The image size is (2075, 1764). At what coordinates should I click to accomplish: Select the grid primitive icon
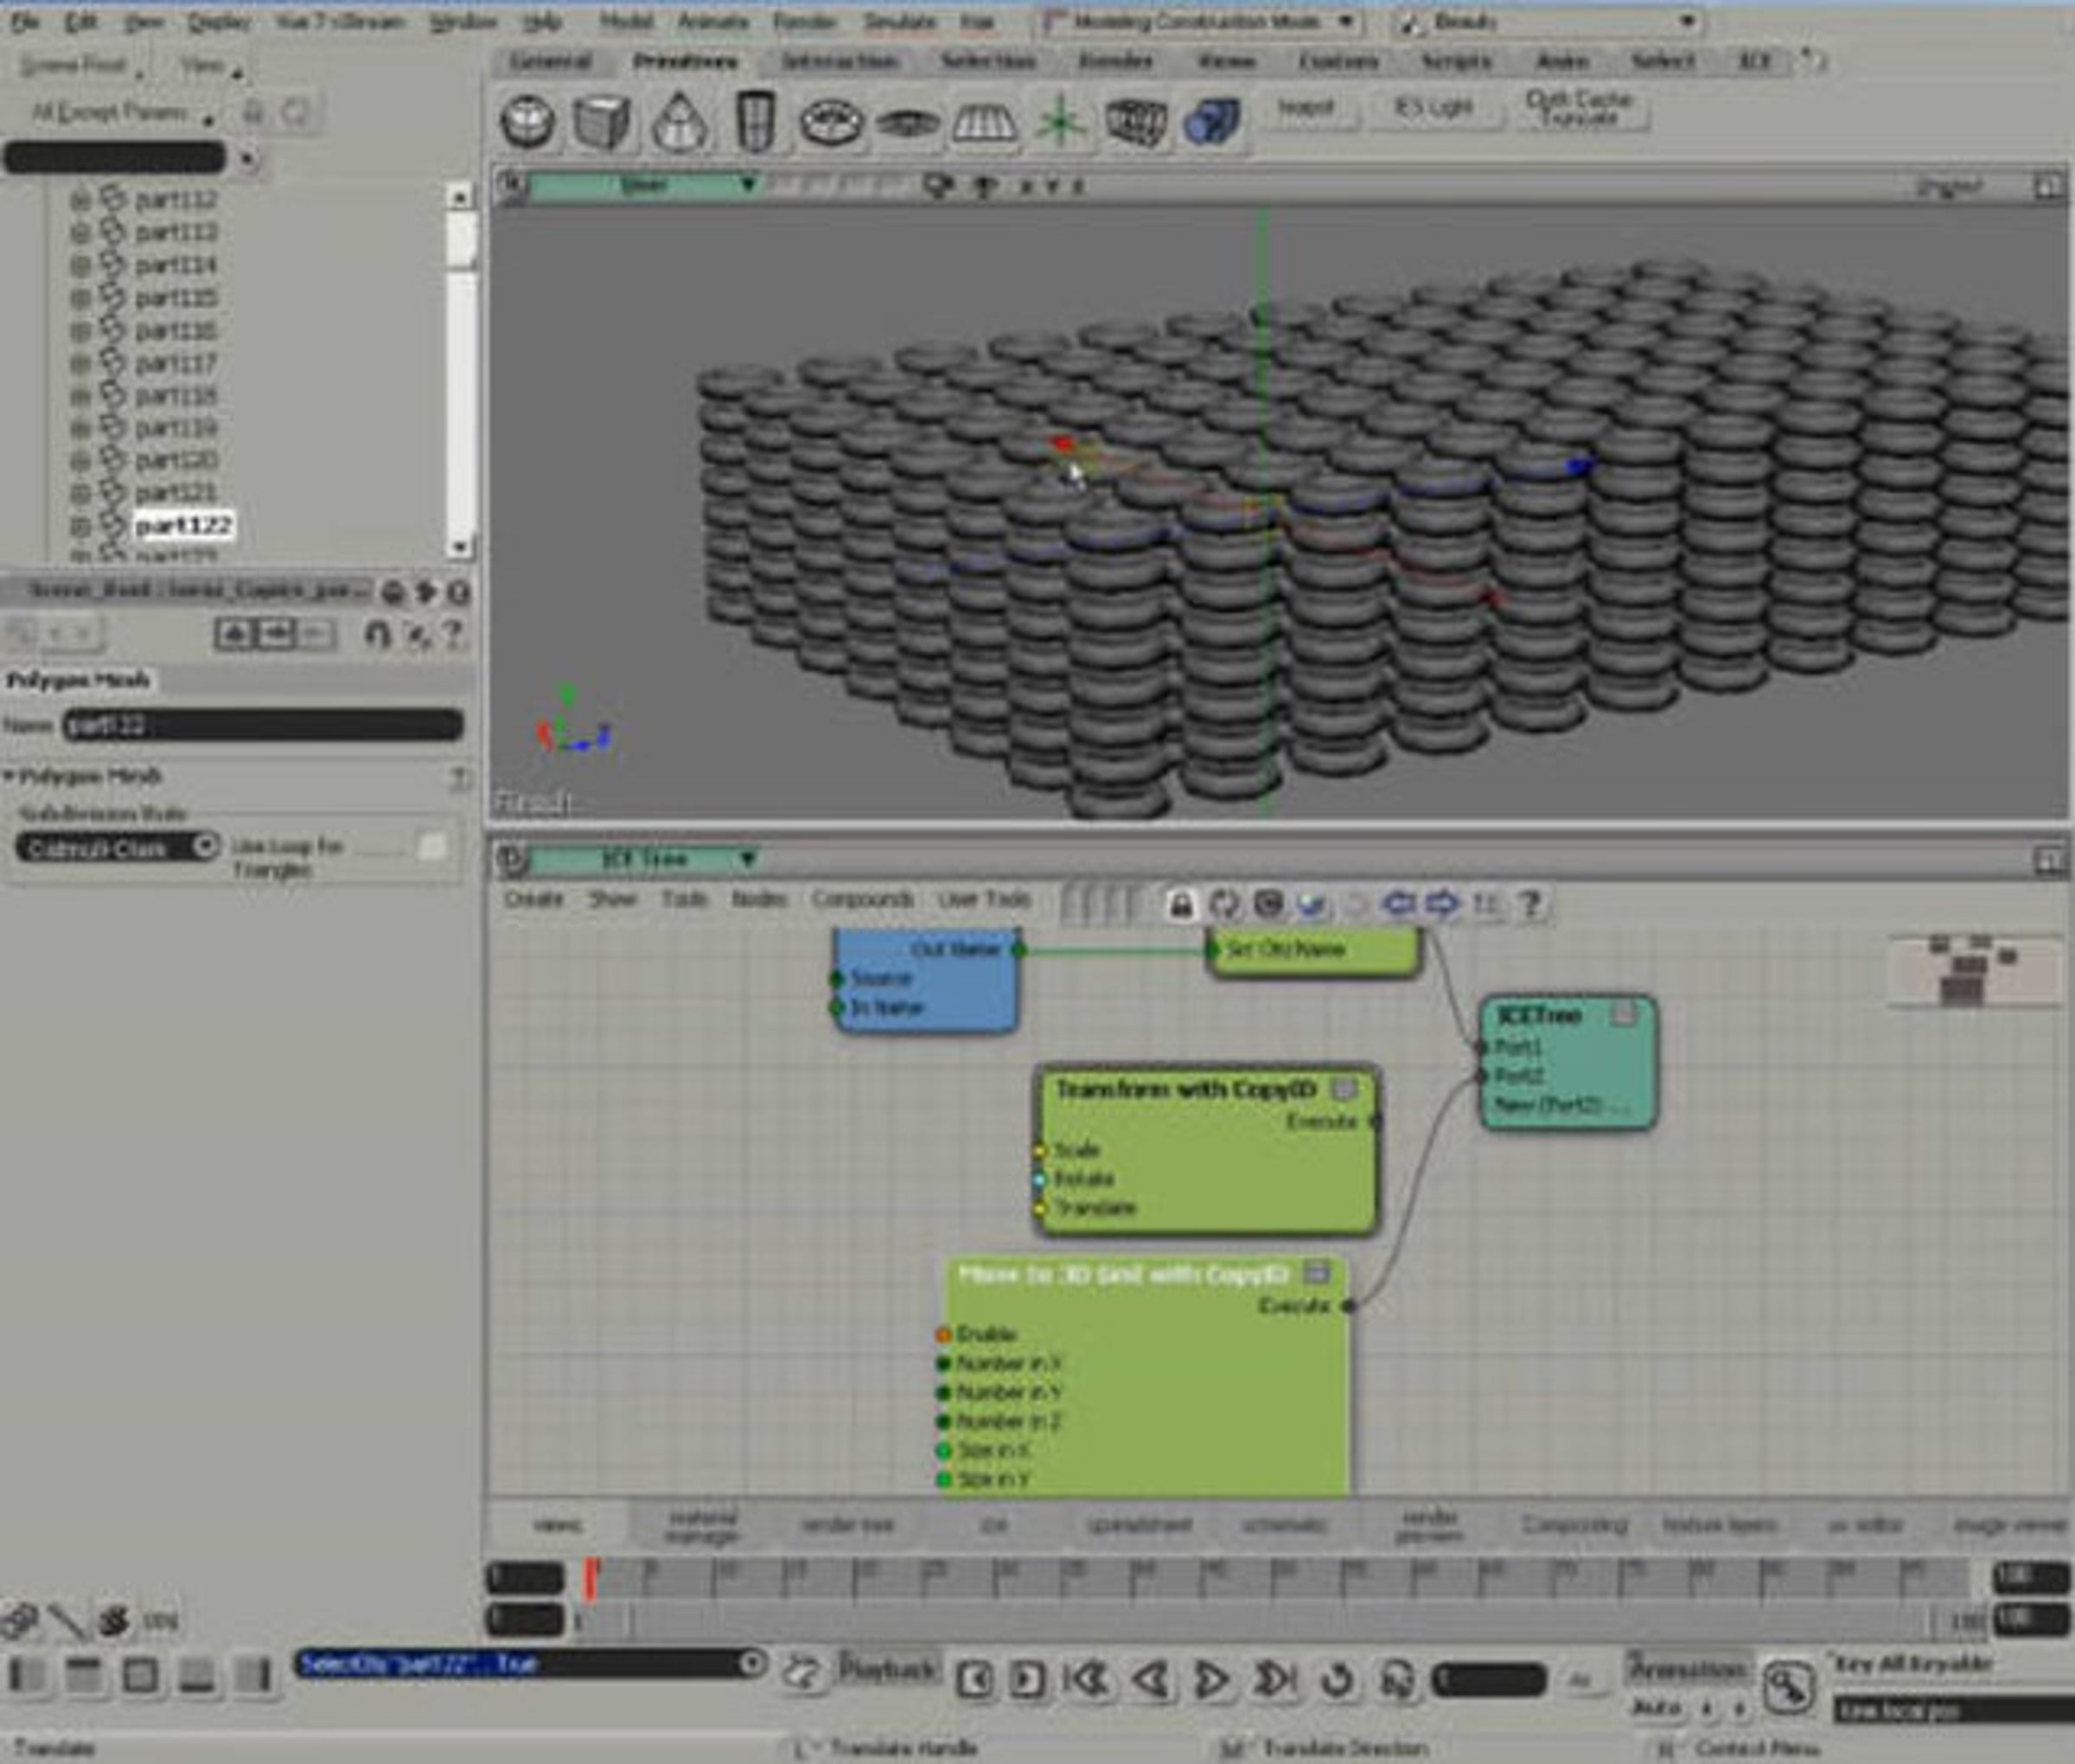click(x=984, y=123)
